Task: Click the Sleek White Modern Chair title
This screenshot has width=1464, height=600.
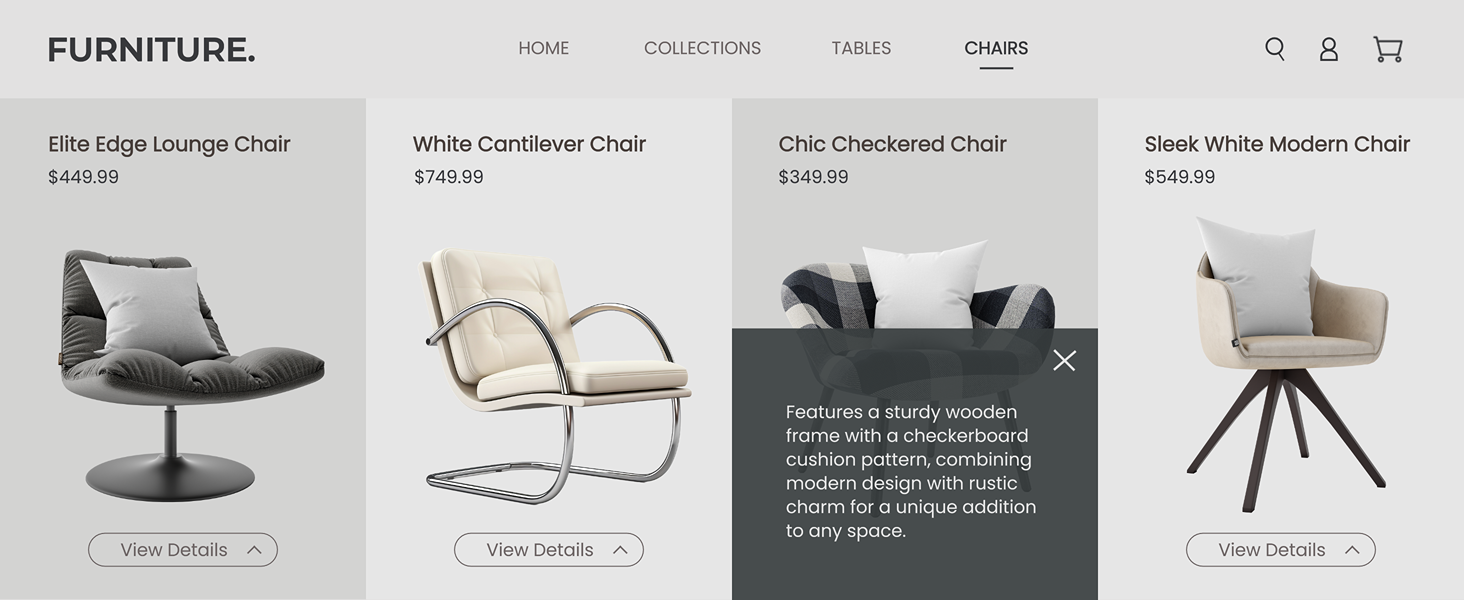Action: (x=1277, y=144)
